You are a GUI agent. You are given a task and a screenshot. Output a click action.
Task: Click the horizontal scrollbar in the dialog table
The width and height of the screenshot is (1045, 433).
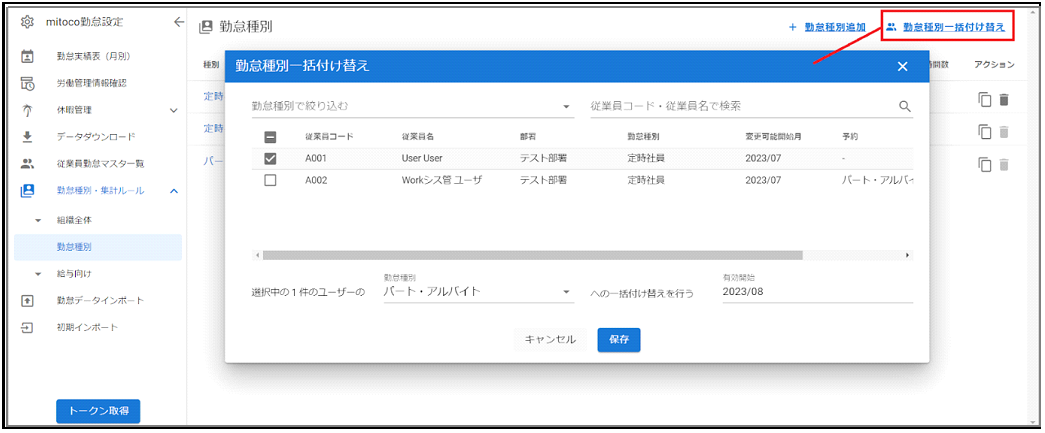click(x=532, y=255)
